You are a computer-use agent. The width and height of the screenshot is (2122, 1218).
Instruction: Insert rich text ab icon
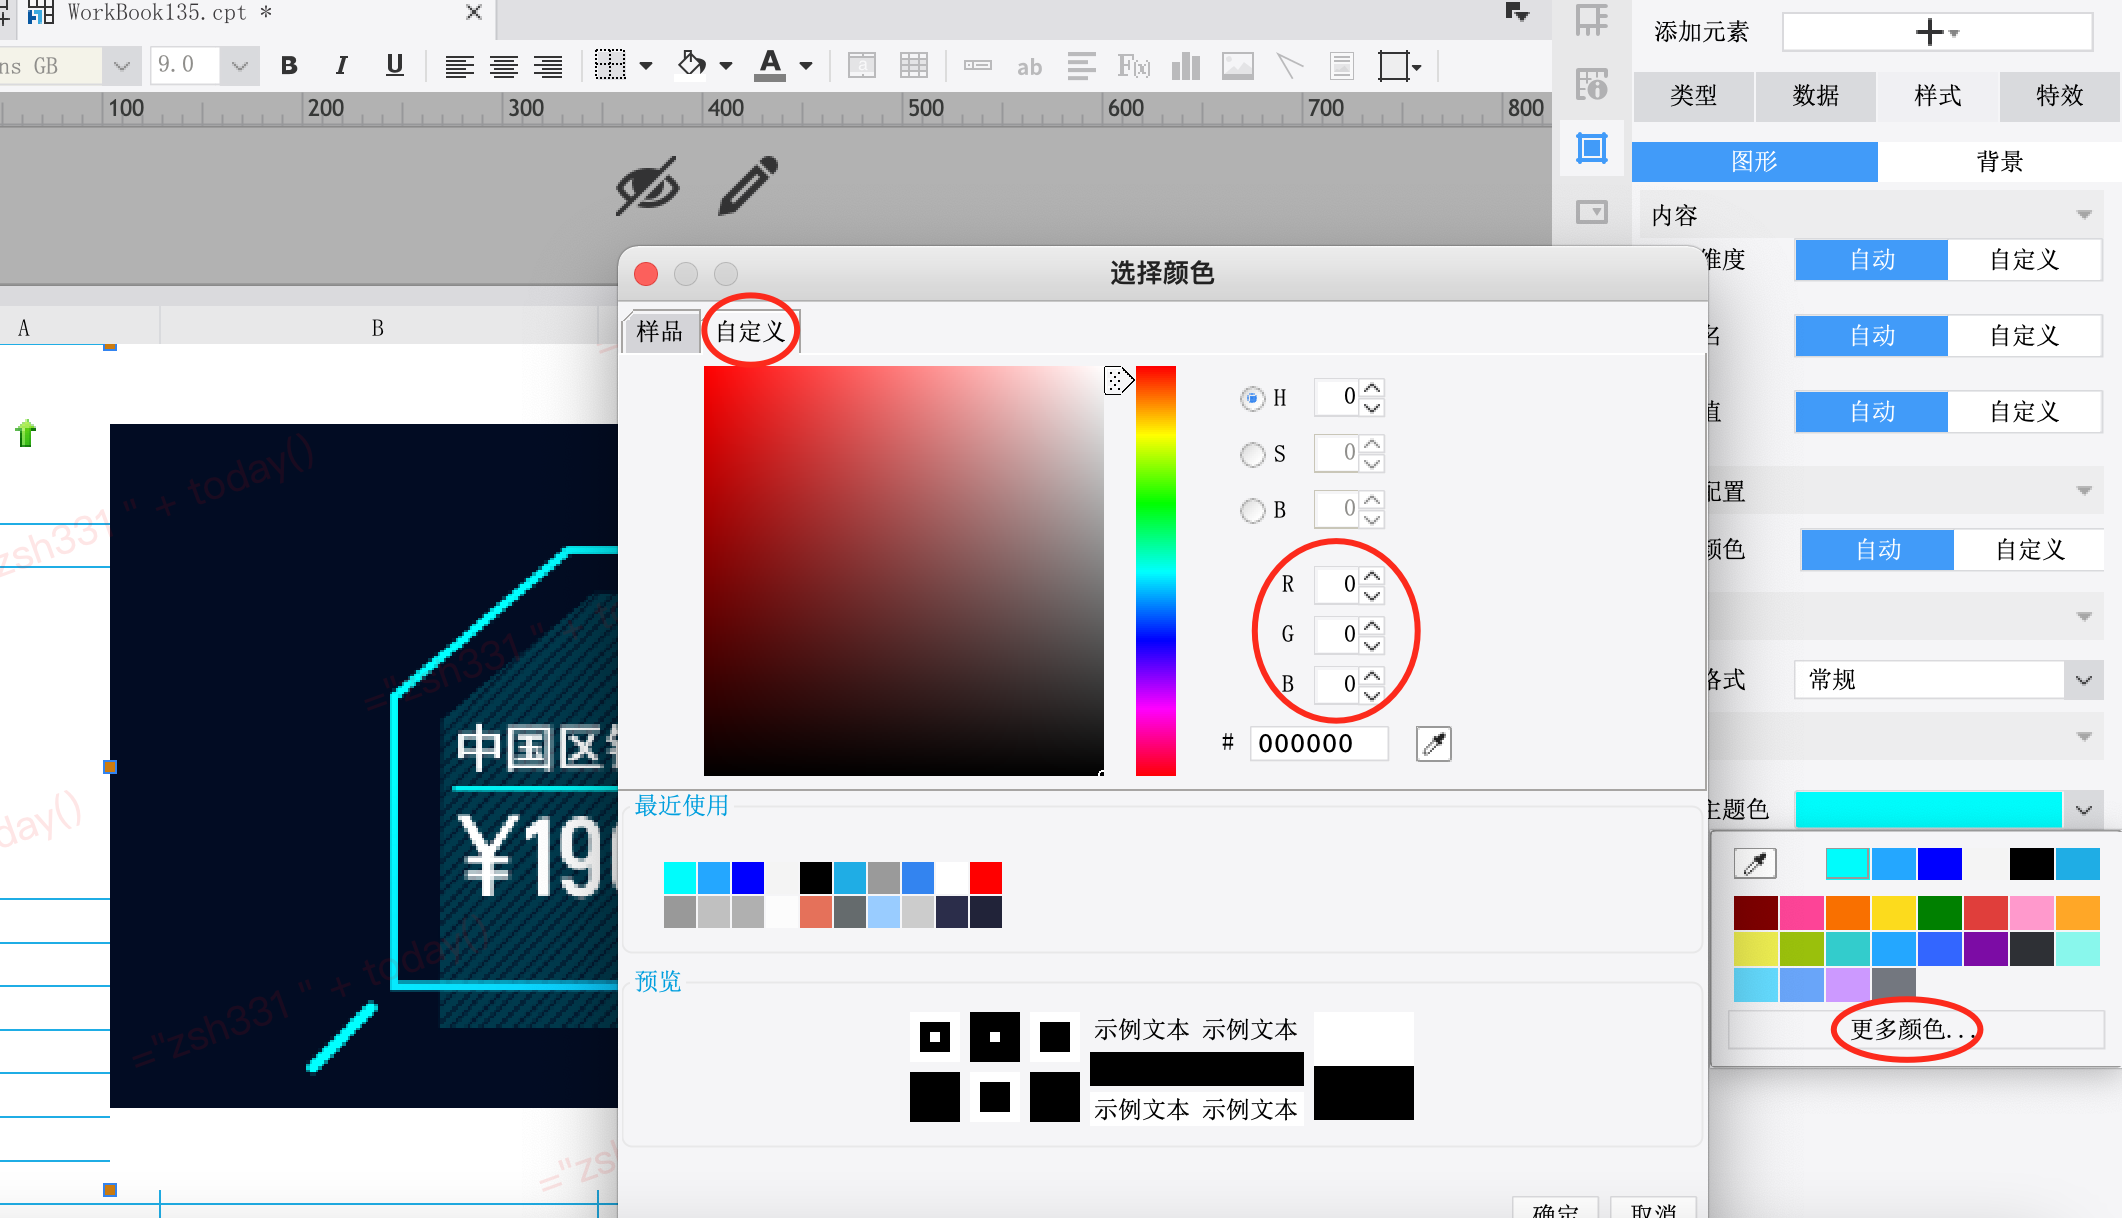click(x=1029, y=67)
